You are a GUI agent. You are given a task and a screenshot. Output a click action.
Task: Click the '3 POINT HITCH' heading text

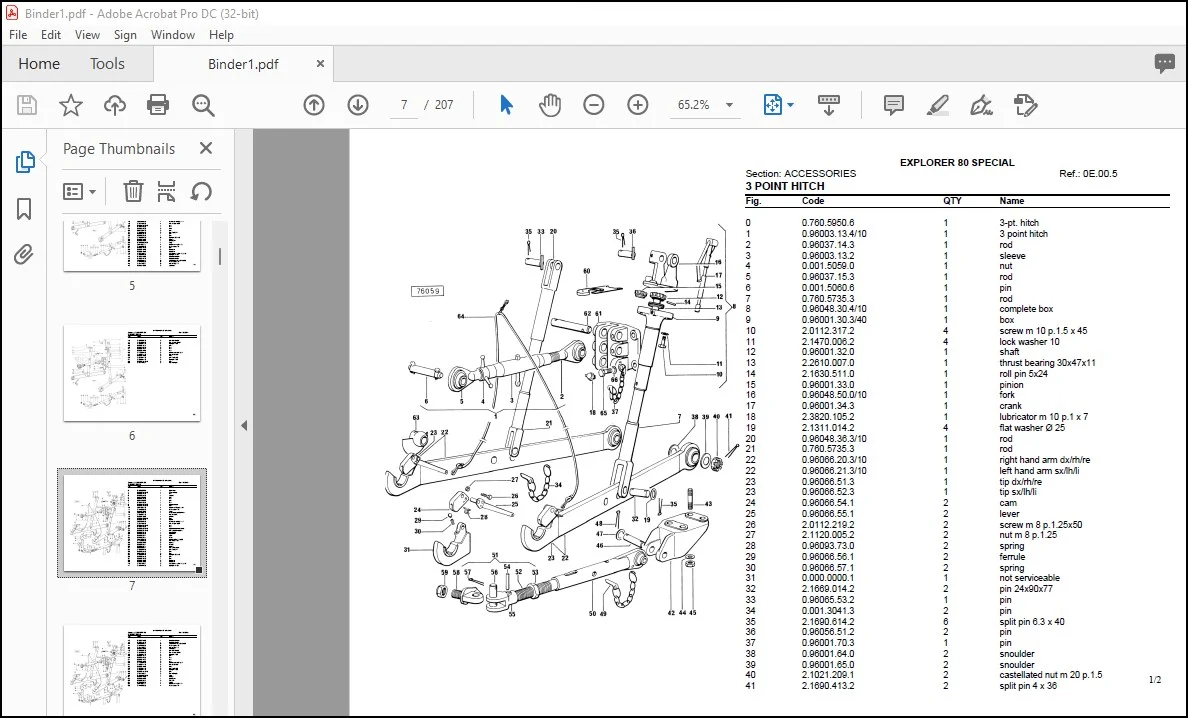[785, 186]
